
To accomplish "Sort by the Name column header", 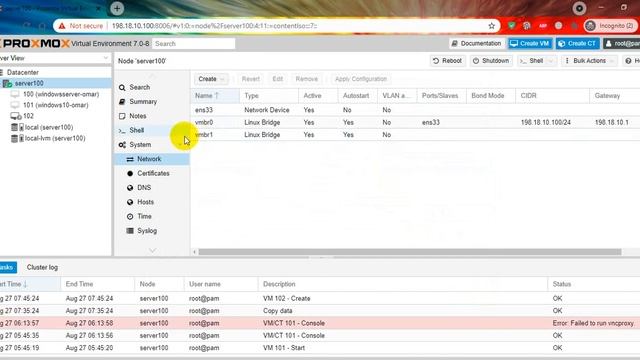I will coord(215,96).
